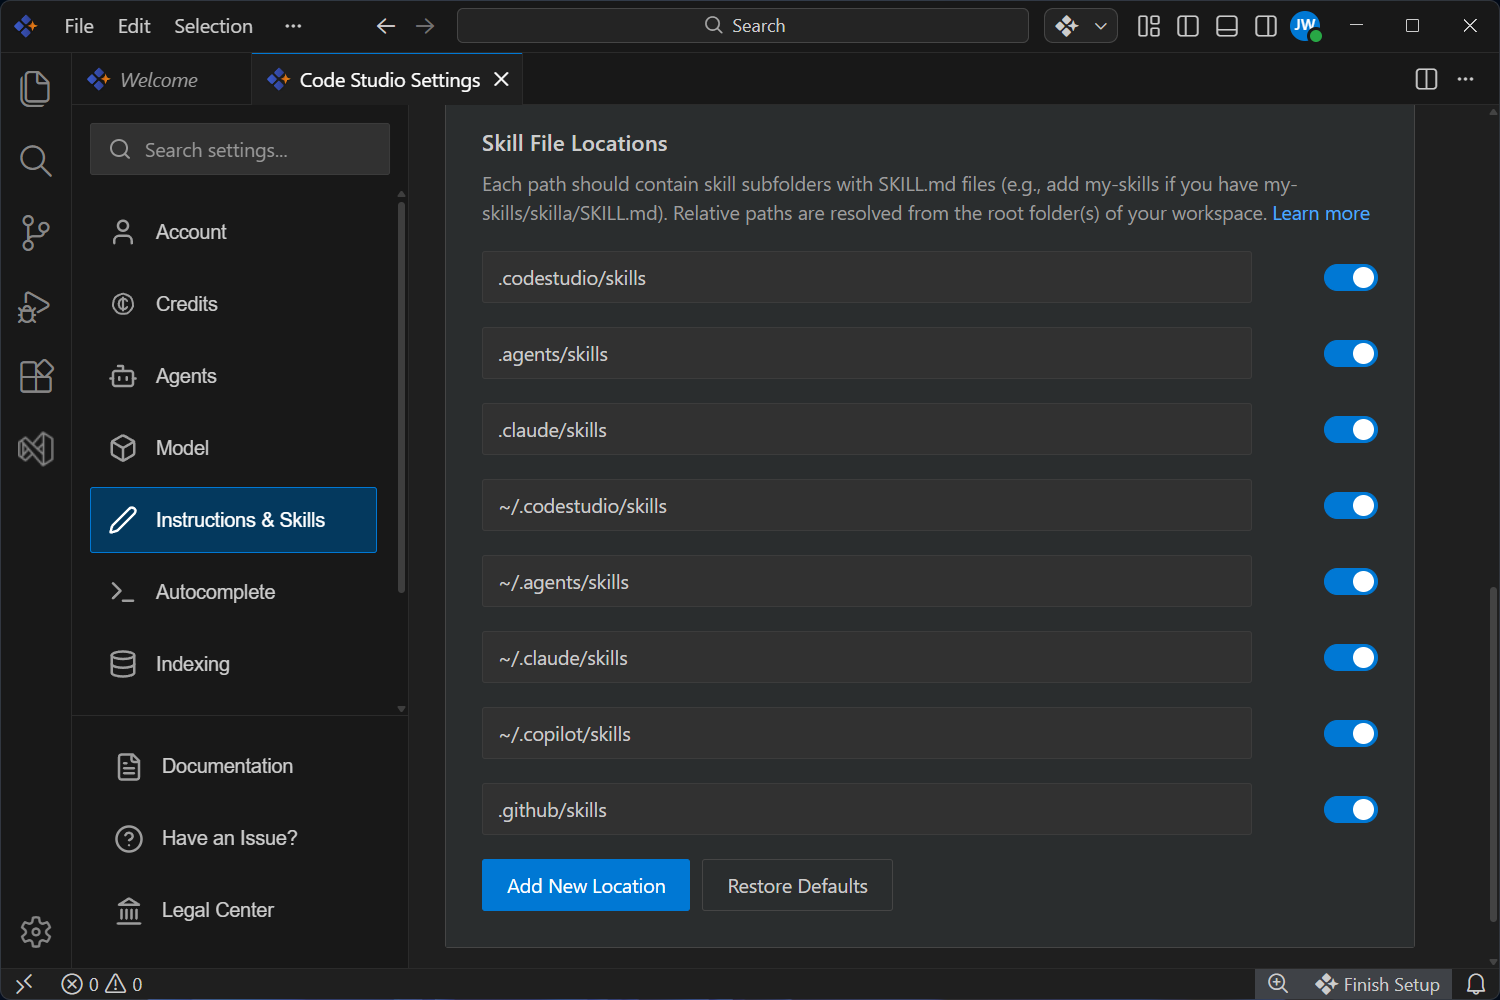Image resolution: width=1500 pixels, height=1000 pixels.
Task: Disable the .agents/skills location
Action: 1351,353
